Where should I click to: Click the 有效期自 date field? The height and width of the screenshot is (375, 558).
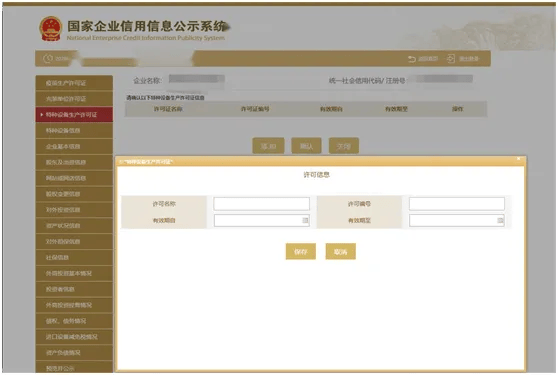[x=262, y=221]
